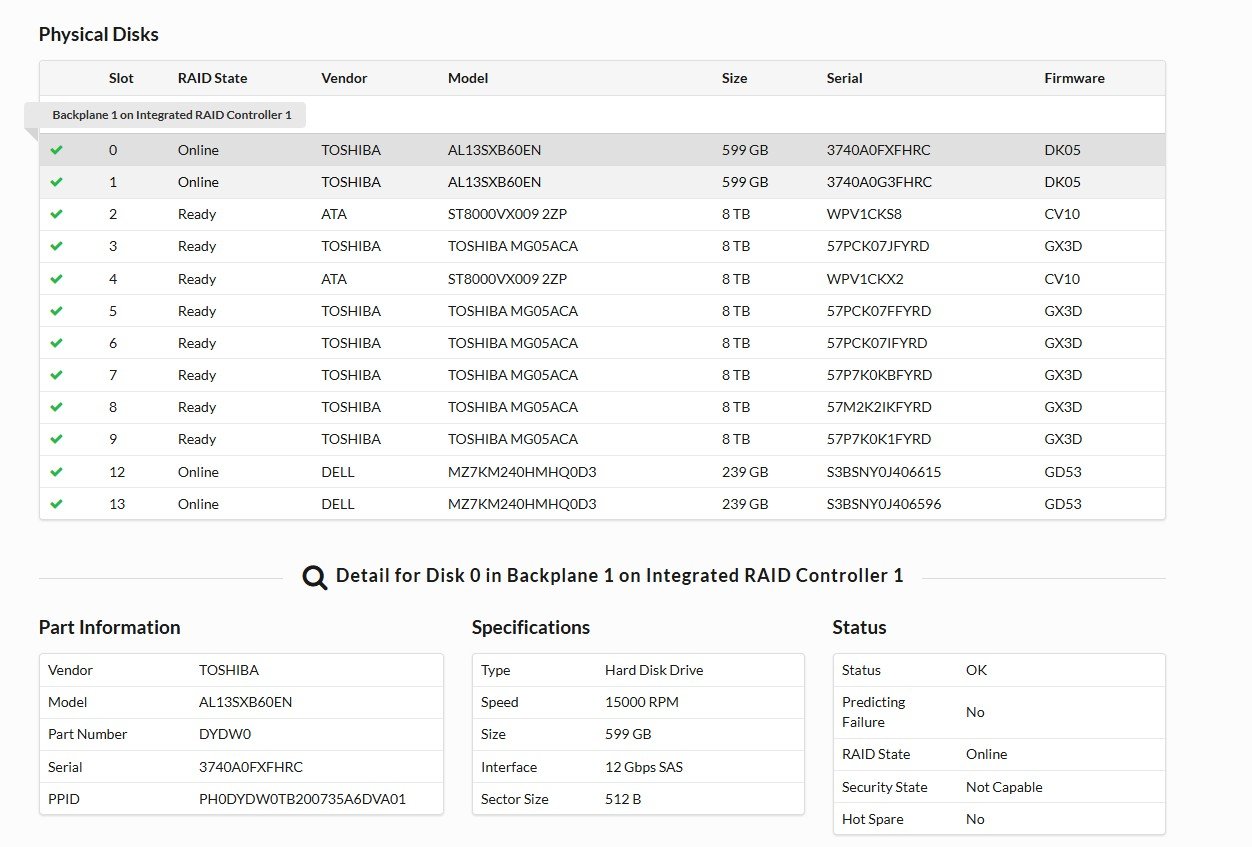1252x847 pixels.
Task: Select disk row with serial WPV1CKX2
Action: pyautogui.click(x=864, y=279)
